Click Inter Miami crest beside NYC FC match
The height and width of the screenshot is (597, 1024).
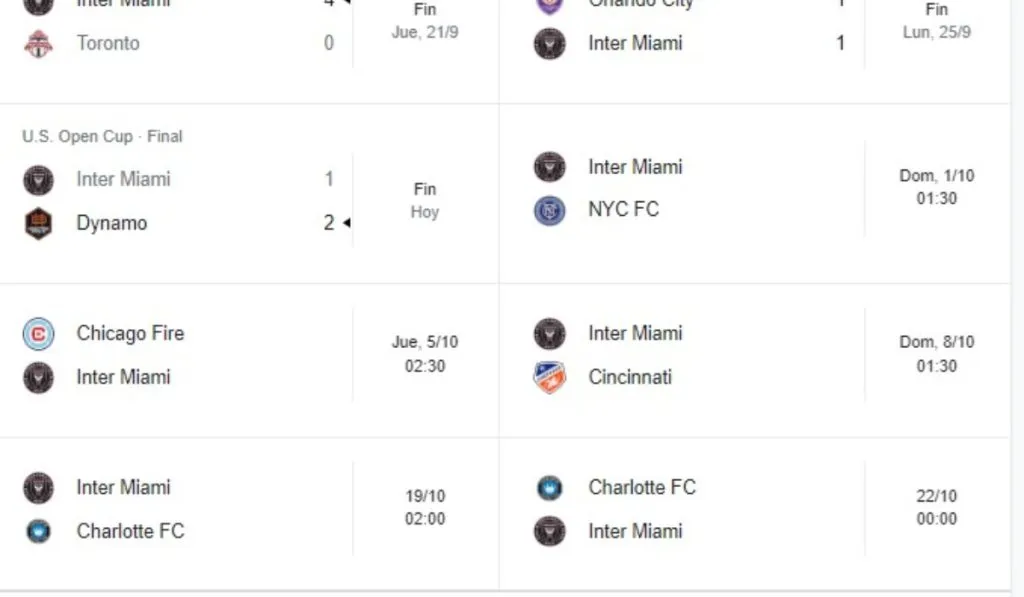click(550, 167)
